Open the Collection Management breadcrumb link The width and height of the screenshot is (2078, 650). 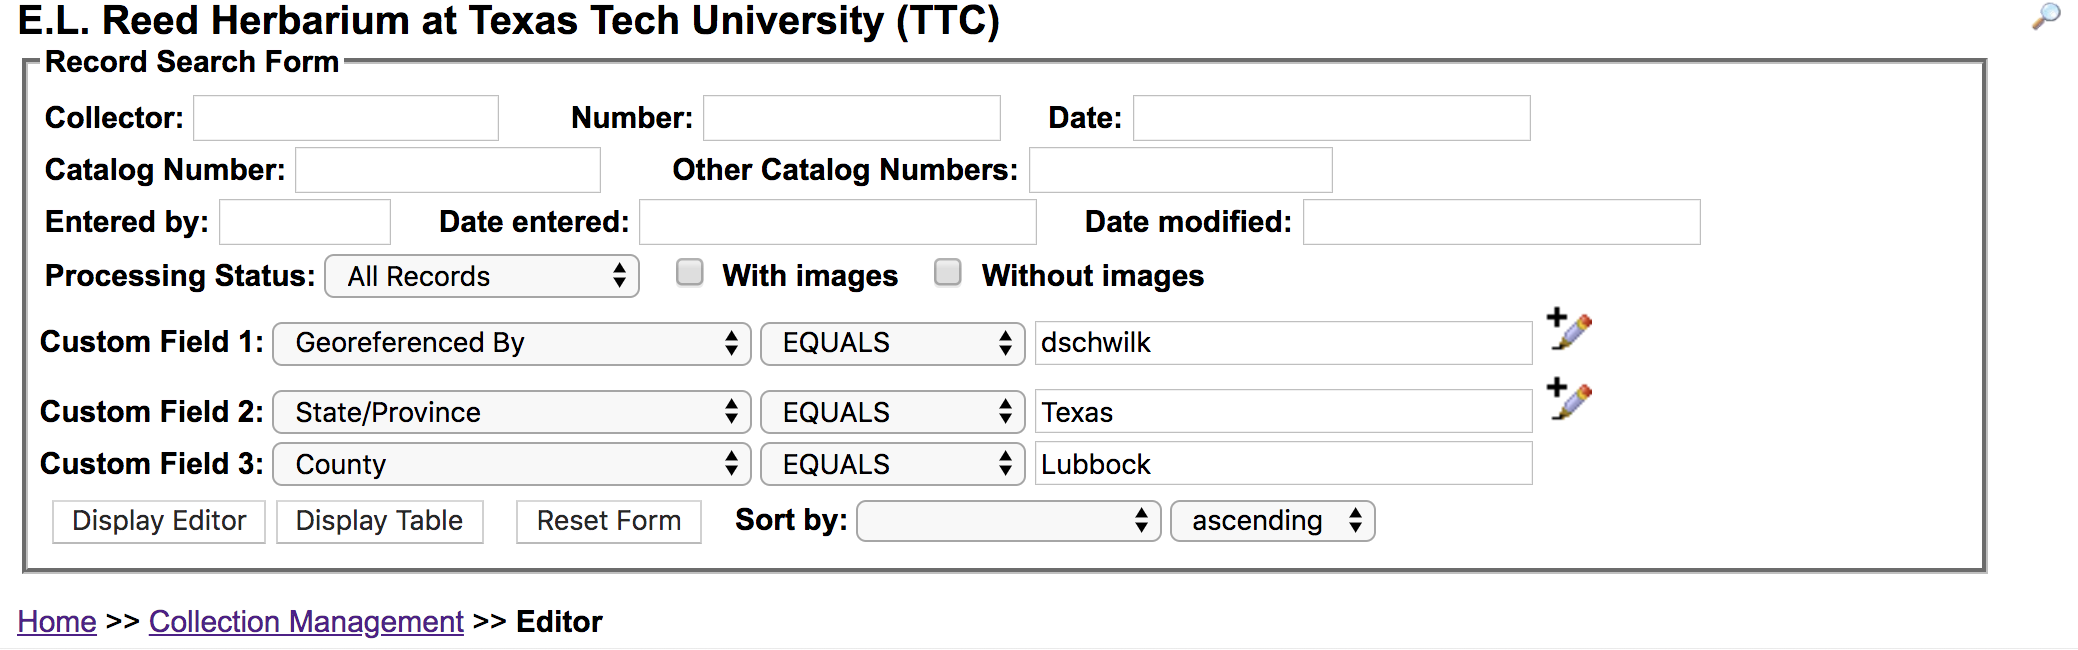click(306, 622)
